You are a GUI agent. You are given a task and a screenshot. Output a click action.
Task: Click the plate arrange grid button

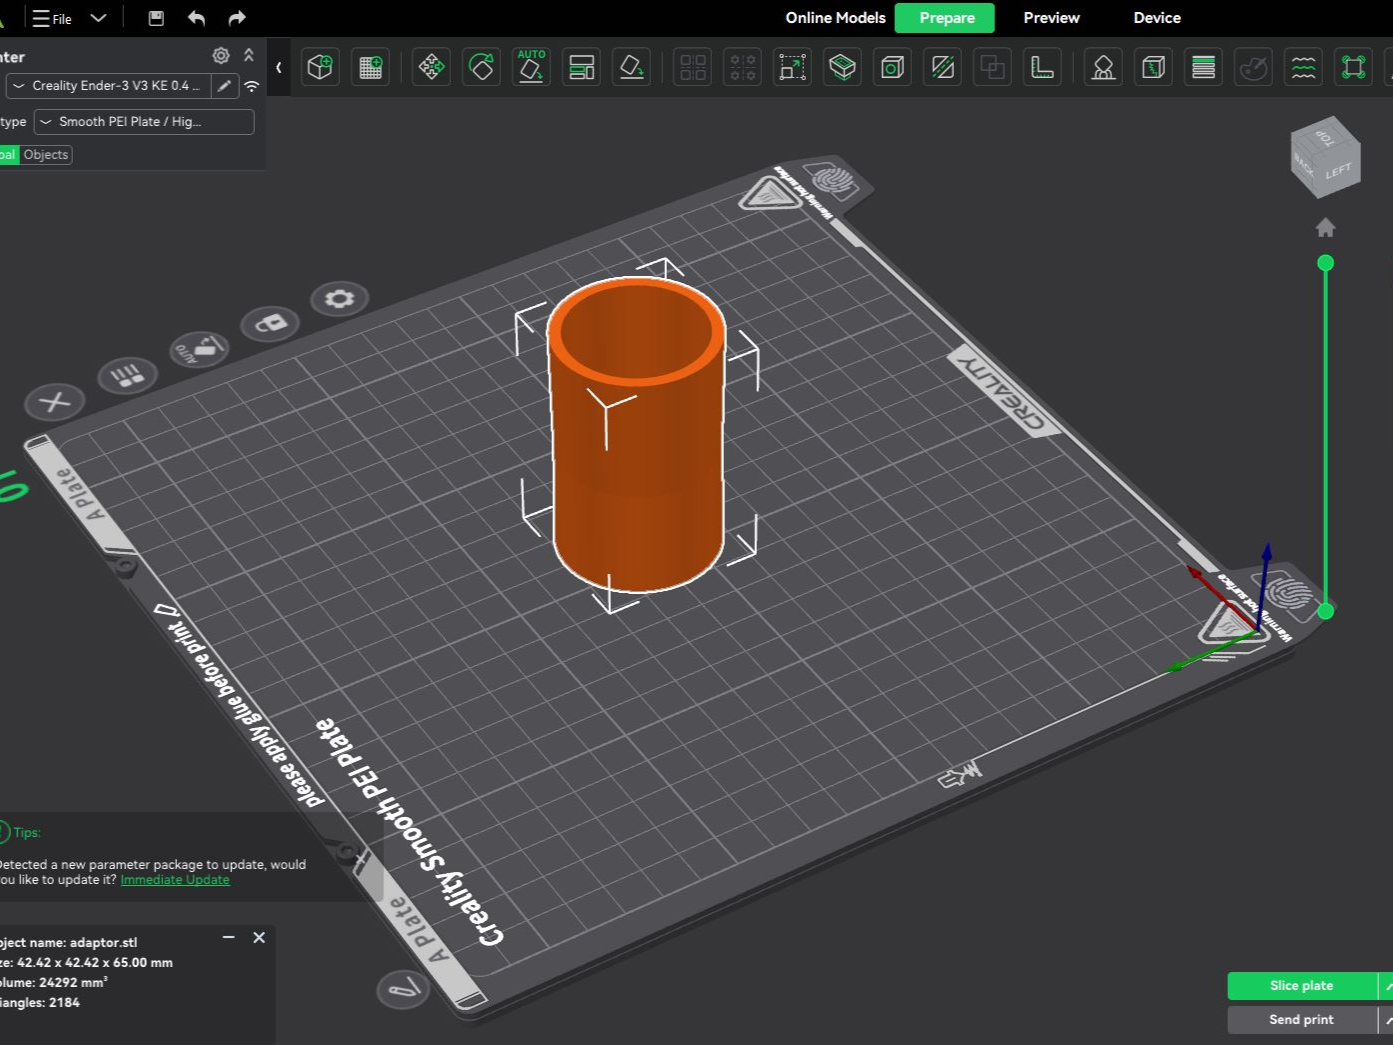tap(126, 376)
